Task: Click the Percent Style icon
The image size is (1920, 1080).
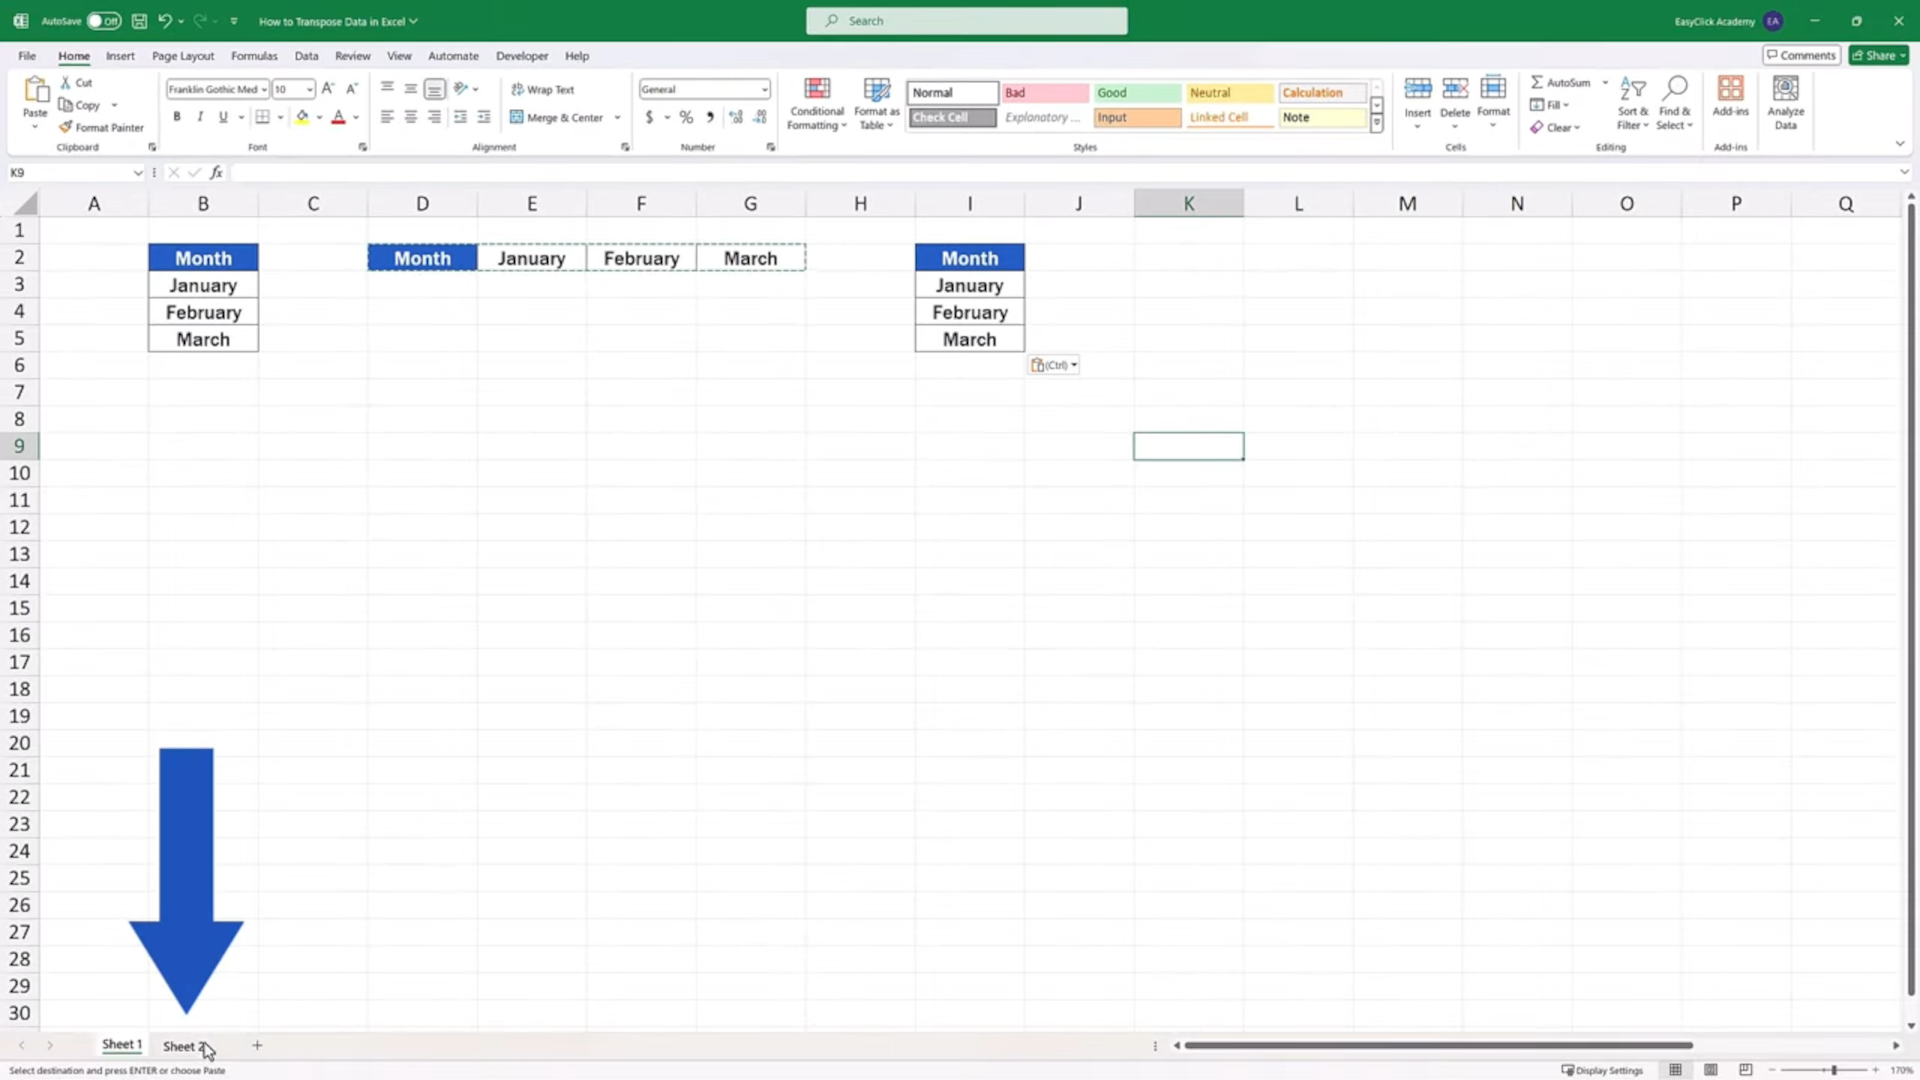Action: pos(686,117)
